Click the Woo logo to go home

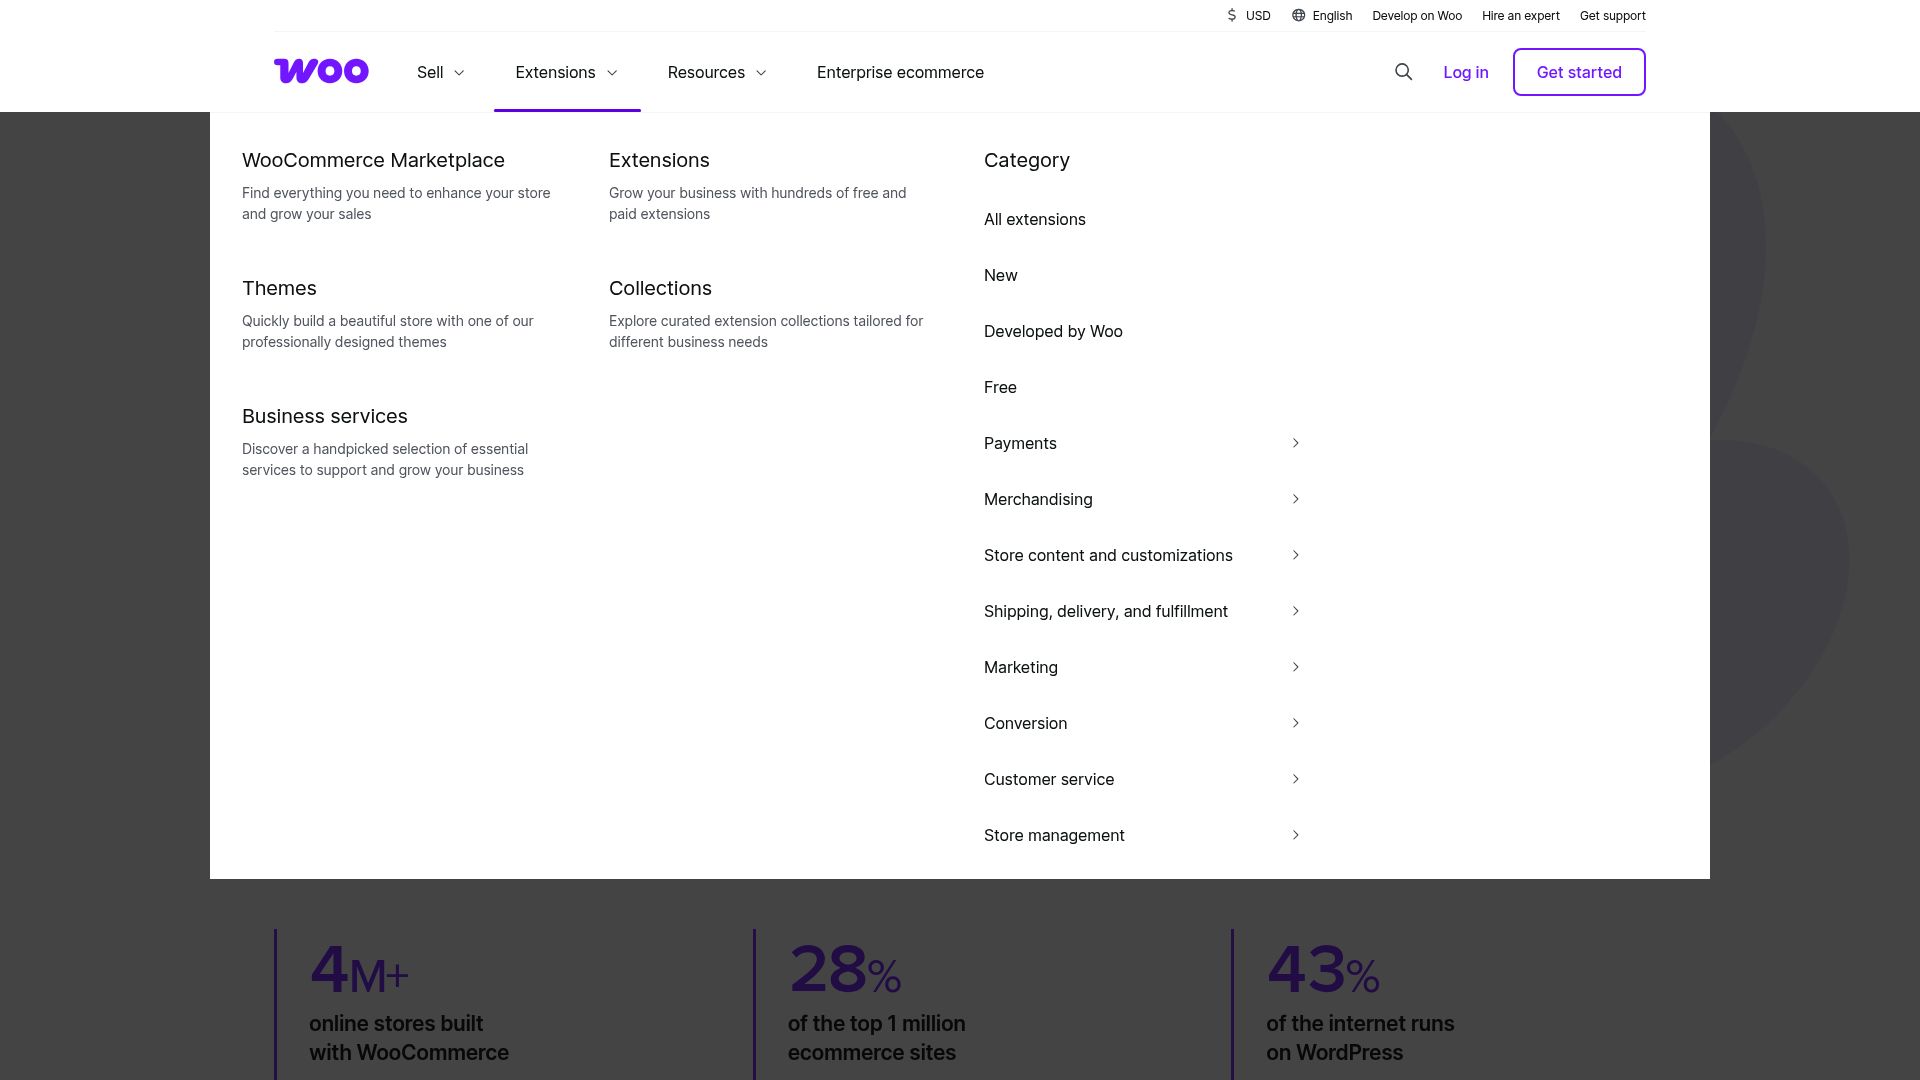coord(320,71)
